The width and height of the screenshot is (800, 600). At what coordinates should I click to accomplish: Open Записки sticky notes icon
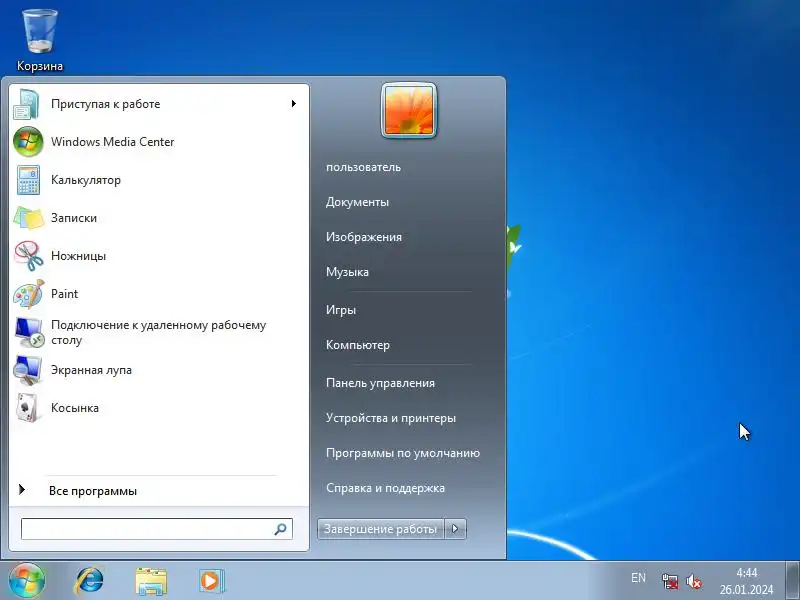[x=28, y=218]
